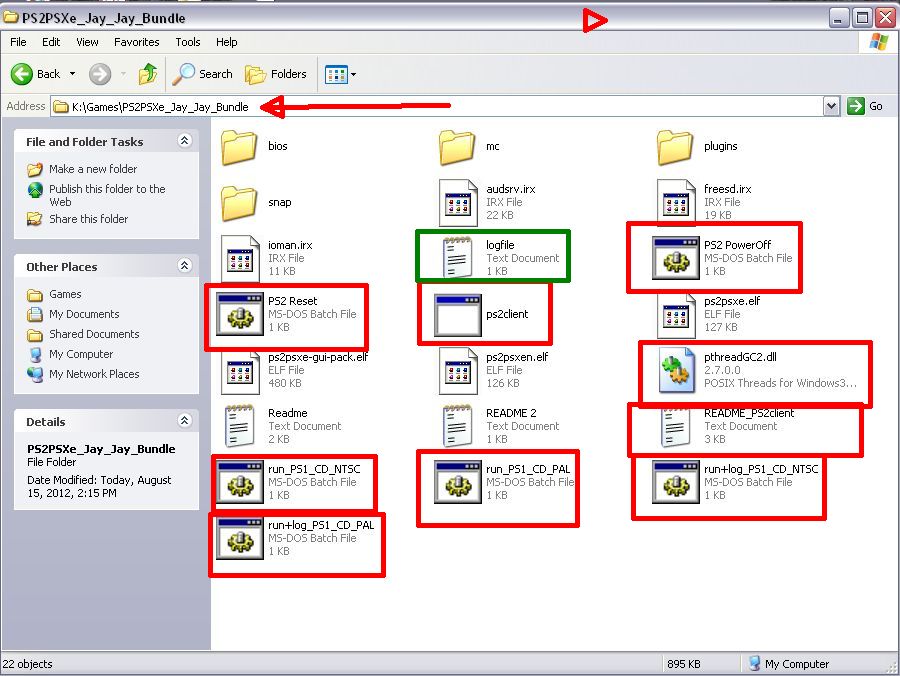Toggle the Folders pane
This screenshot has height=676, width=900.
[276, 74]
